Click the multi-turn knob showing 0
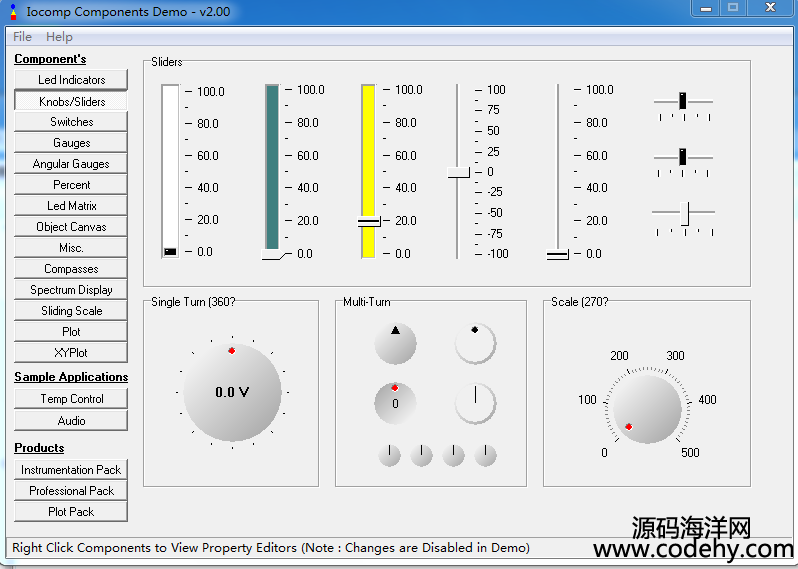 point(395,403)
